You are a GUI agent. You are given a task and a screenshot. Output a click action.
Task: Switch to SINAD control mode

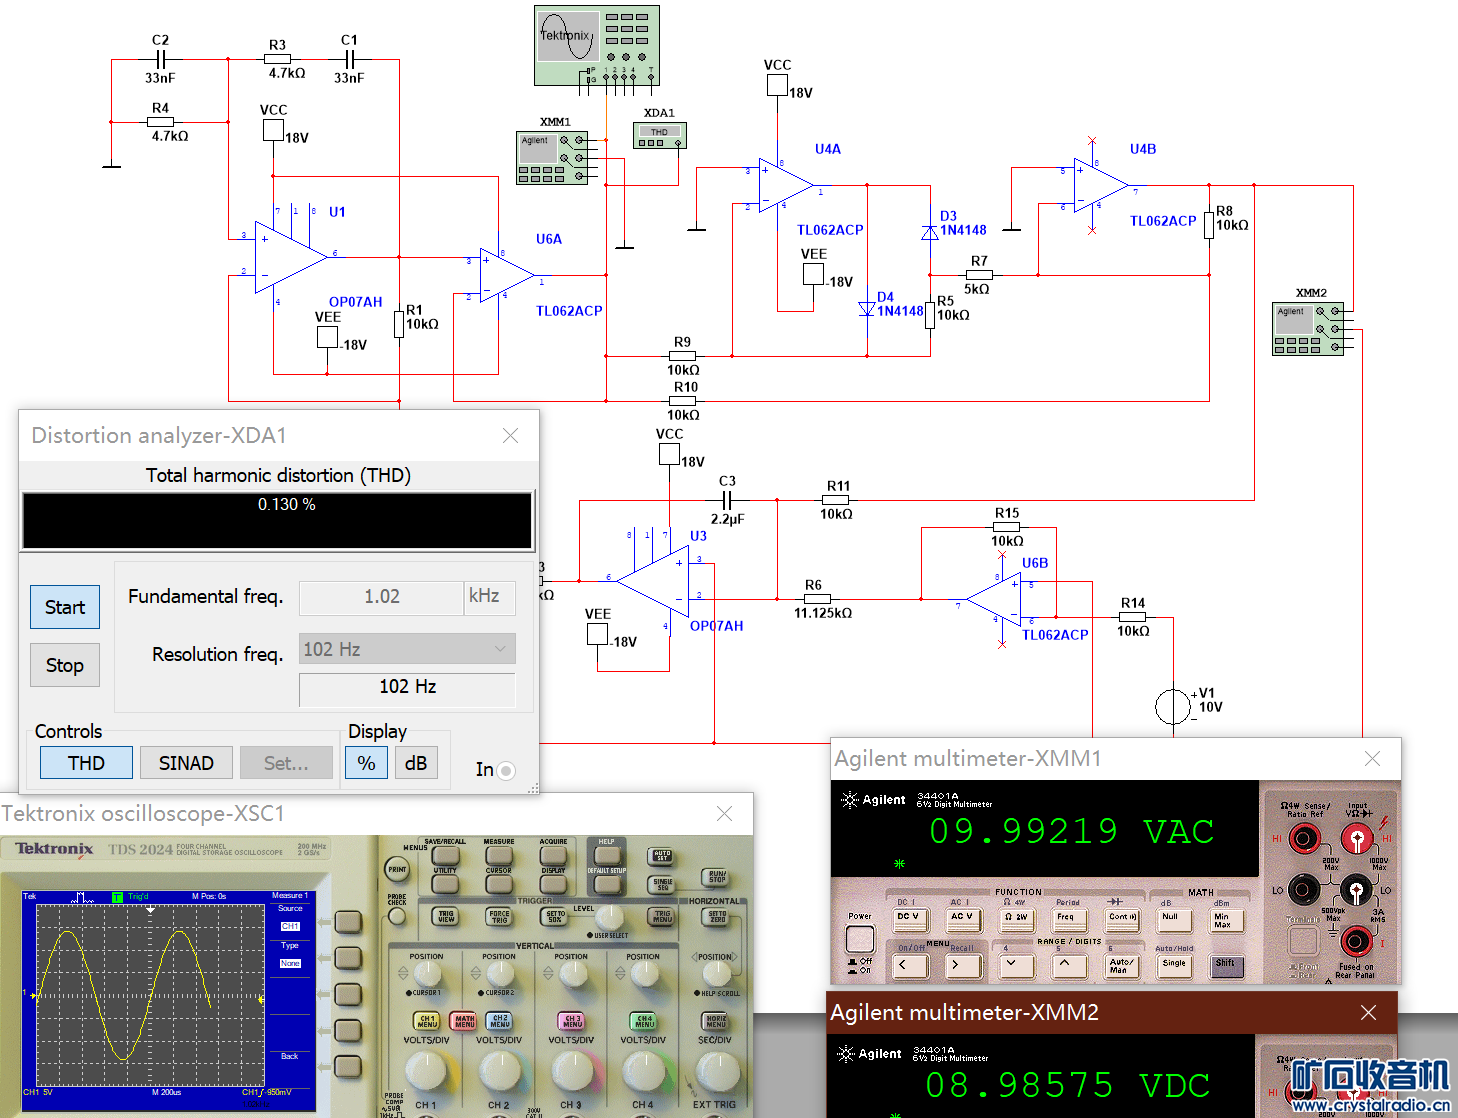tap(186, 763)
